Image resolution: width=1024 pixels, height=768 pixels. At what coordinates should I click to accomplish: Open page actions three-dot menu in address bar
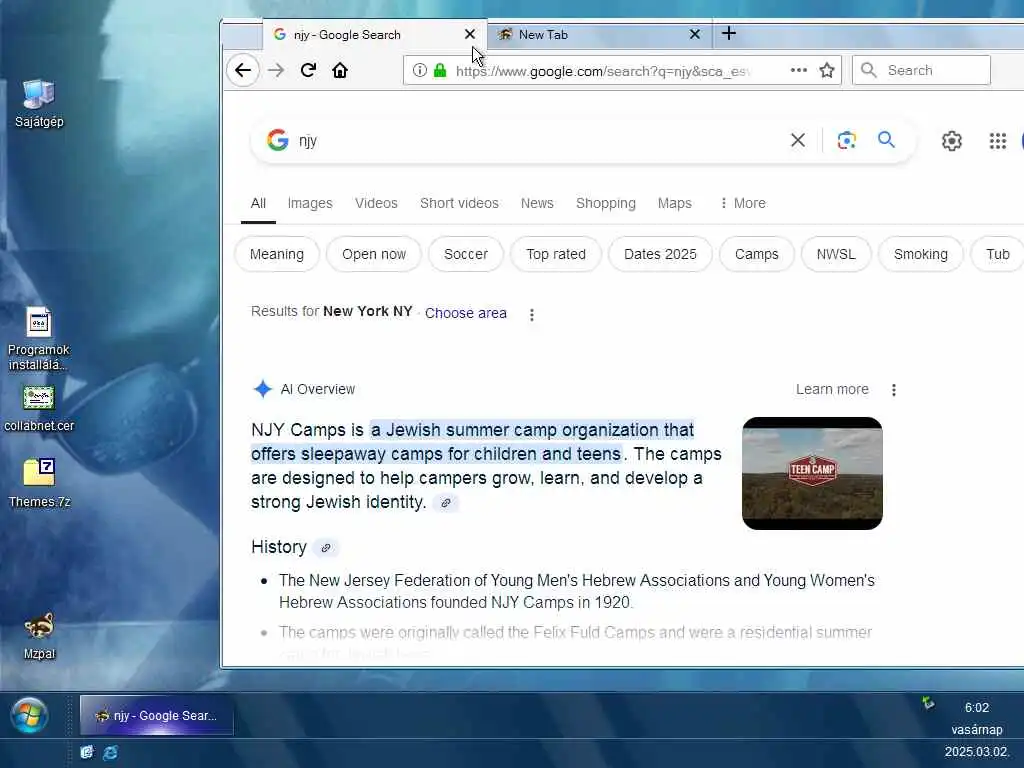click(799, 70)
